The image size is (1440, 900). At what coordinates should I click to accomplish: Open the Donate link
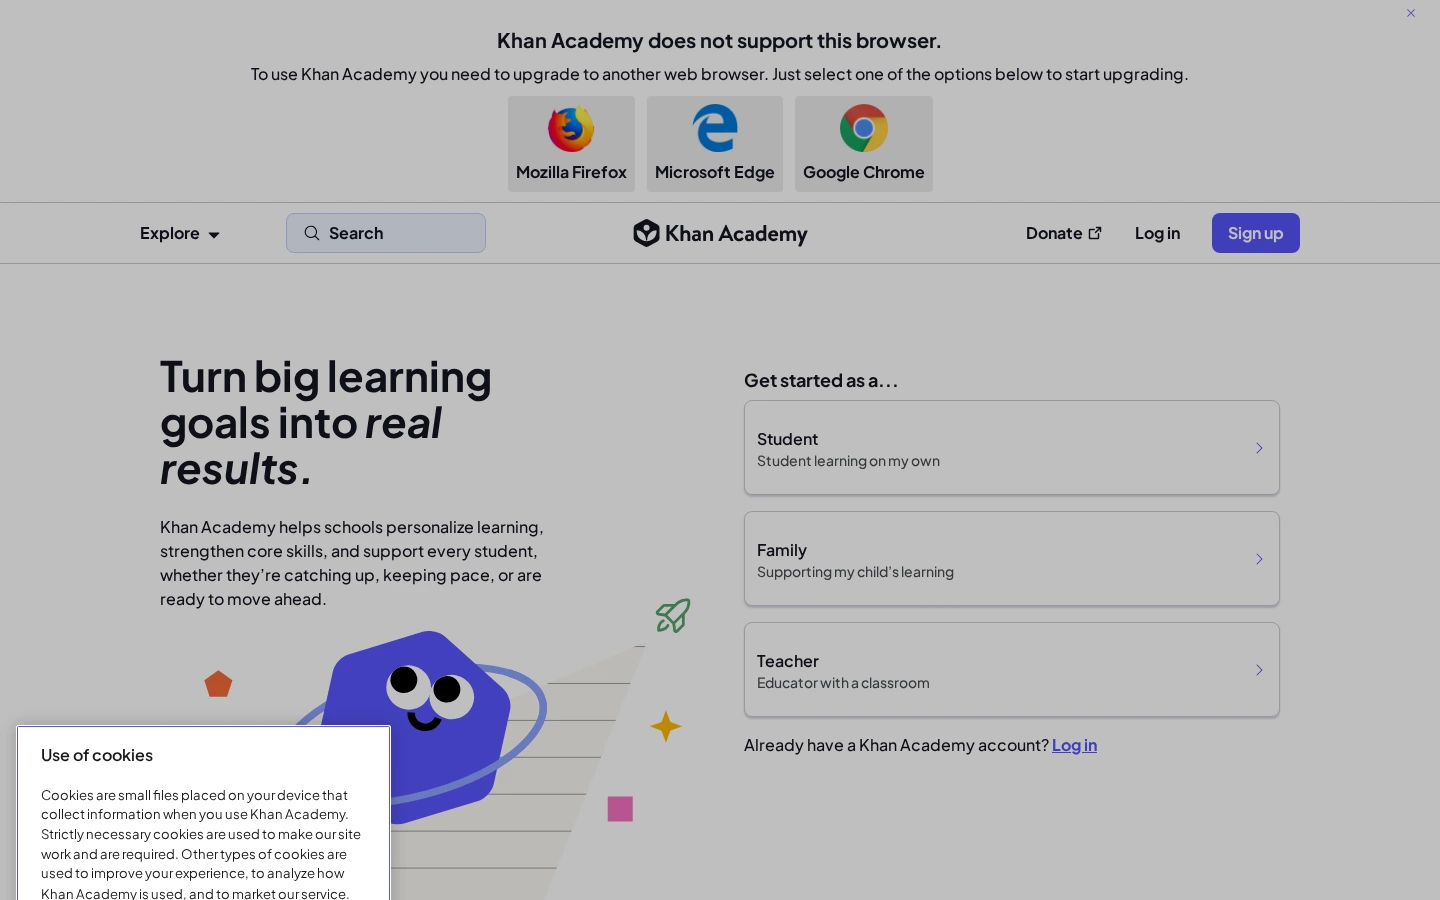[1064, 233]
